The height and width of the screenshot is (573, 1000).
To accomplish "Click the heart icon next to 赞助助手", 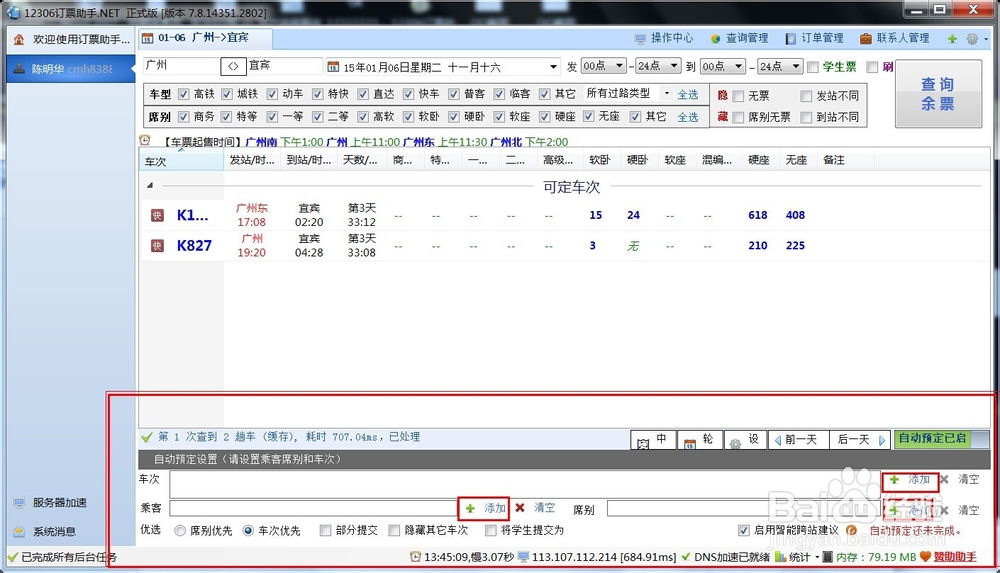I will click(x=925, y=557).
